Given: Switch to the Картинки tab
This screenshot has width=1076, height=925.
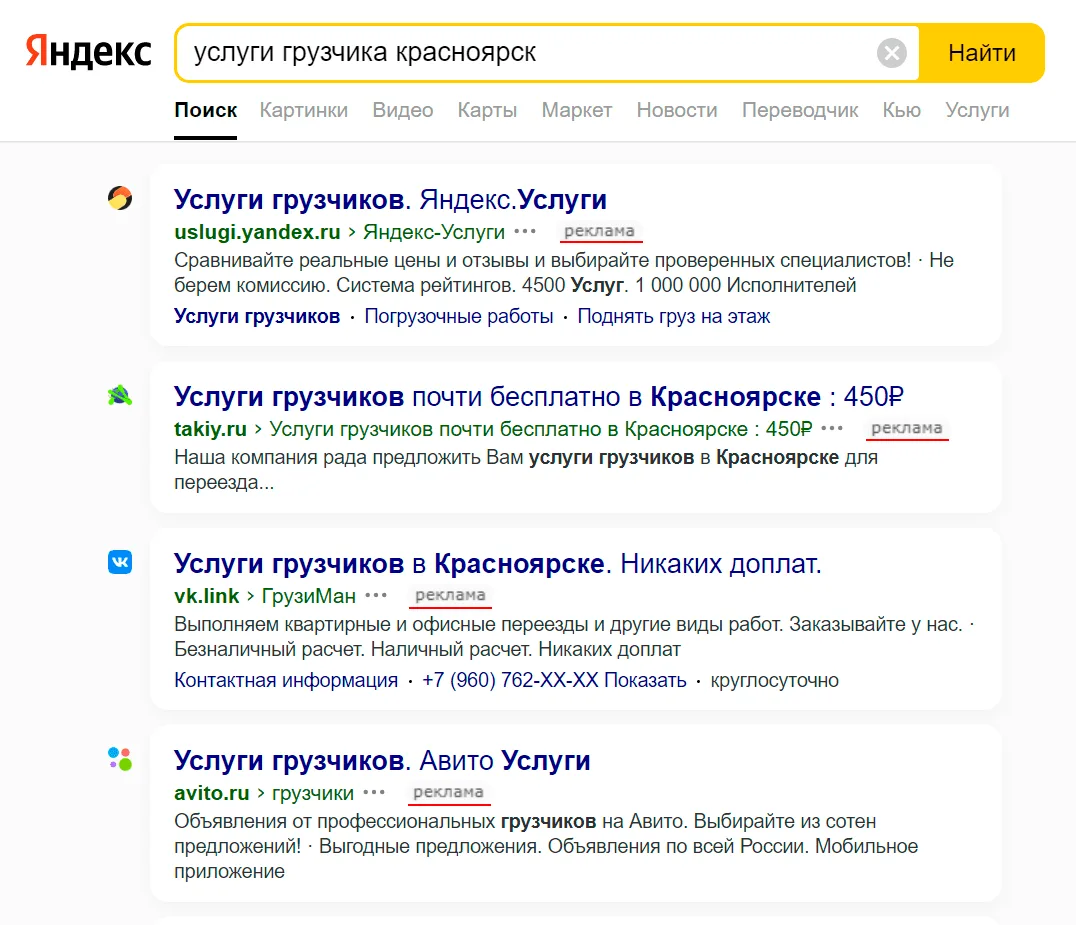Looking at the screenshot, I should (303, 110).
